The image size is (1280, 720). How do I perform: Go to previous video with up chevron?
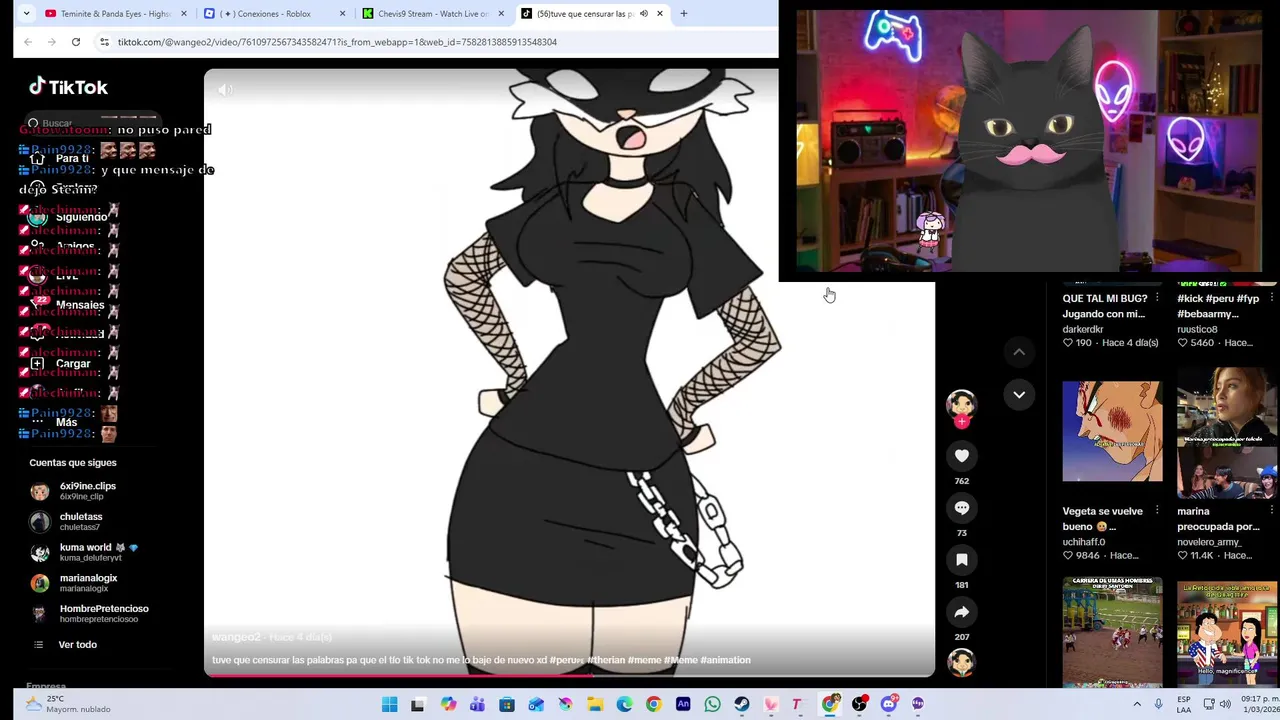pos(1019,352)
